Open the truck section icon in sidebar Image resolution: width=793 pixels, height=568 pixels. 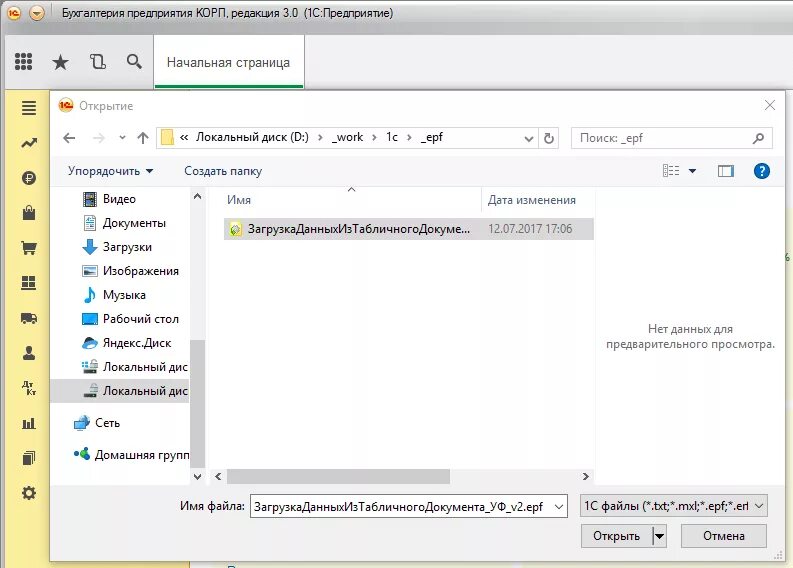point(29,318)
